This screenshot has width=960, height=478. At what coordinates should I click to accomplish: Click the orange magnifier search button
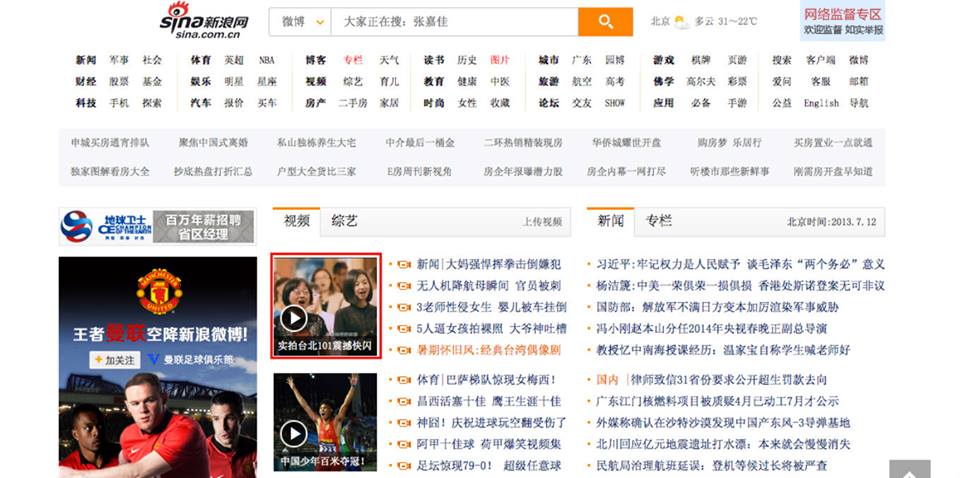(605, 22)
